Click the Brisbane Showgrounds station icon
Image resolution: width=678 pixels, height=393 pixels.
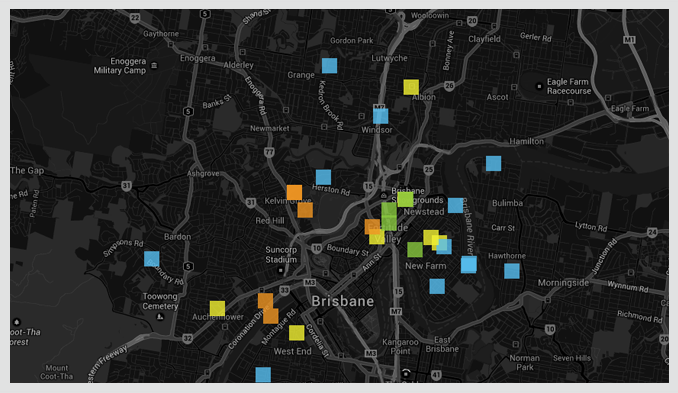(384, 196)
